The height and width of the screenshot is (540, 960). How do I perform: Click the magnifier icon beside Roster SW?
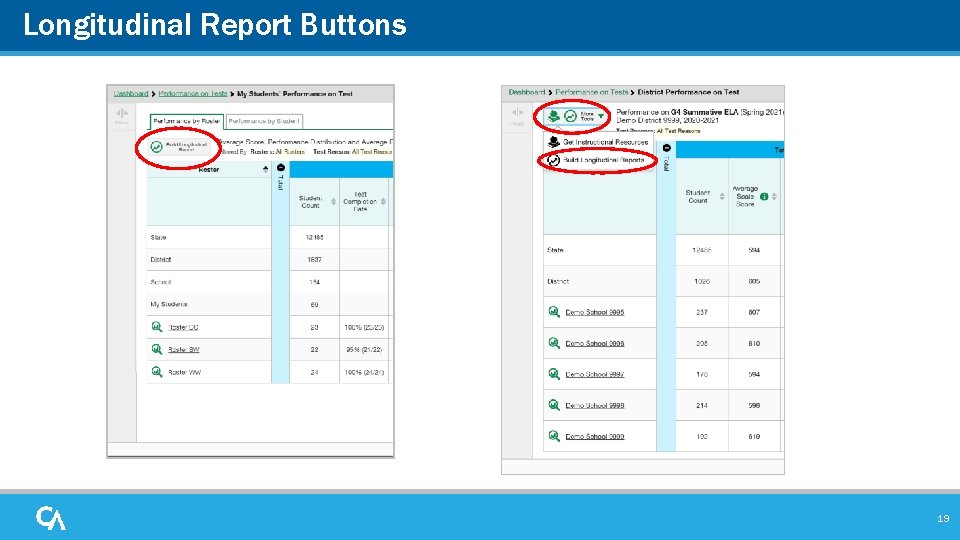[x=157, y=350]
